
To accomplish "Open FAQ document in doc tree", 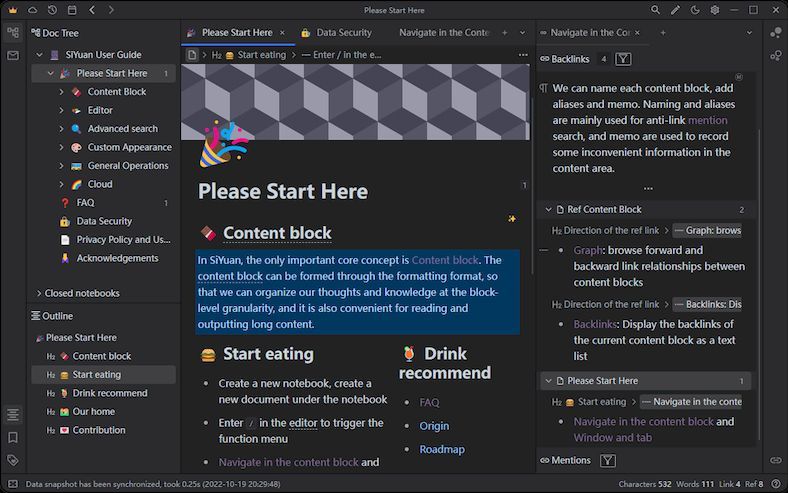I will coord(104,203).
